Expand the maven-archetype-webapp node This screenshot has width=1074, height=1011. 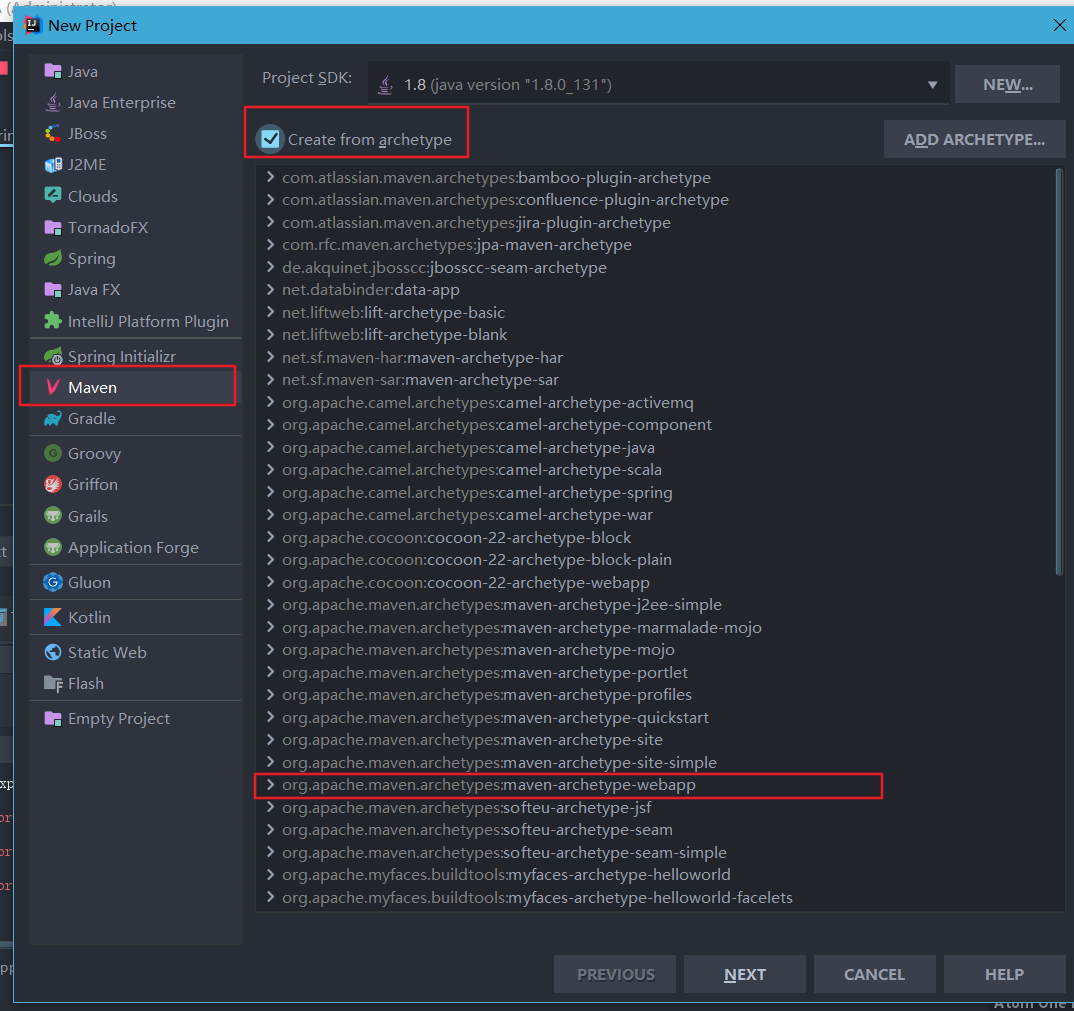point(271,785)
